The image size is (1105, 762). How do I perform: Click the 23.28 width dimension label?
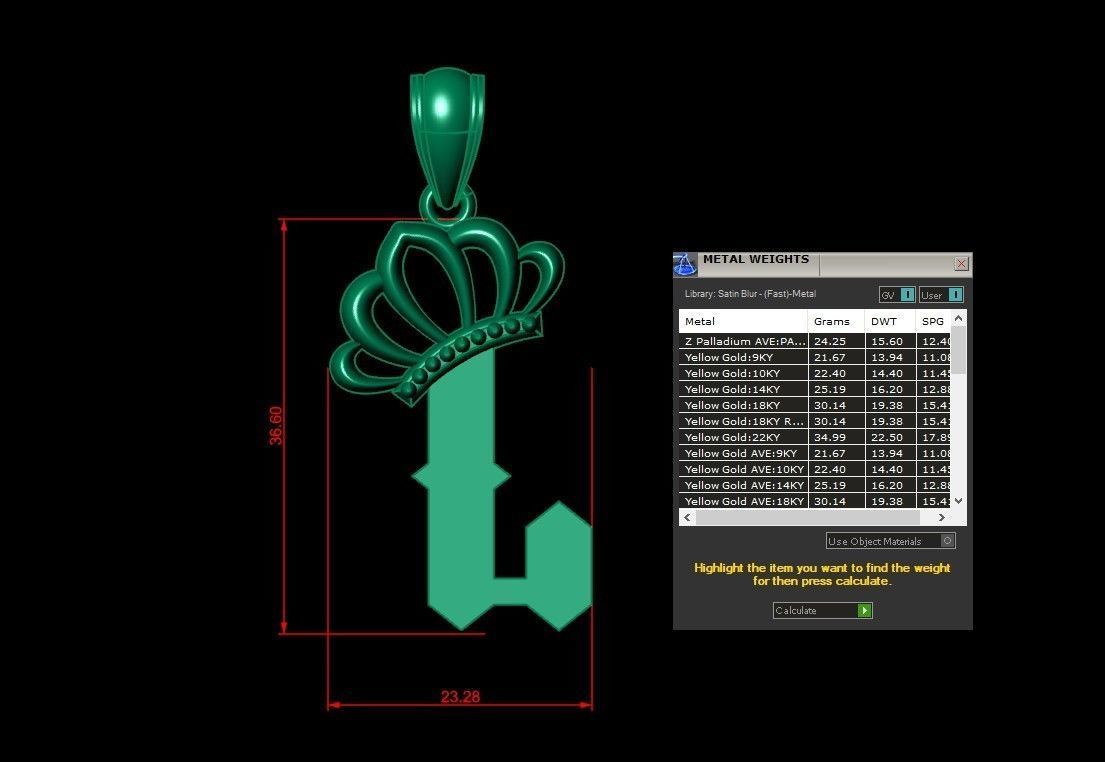tap(460, 696)
